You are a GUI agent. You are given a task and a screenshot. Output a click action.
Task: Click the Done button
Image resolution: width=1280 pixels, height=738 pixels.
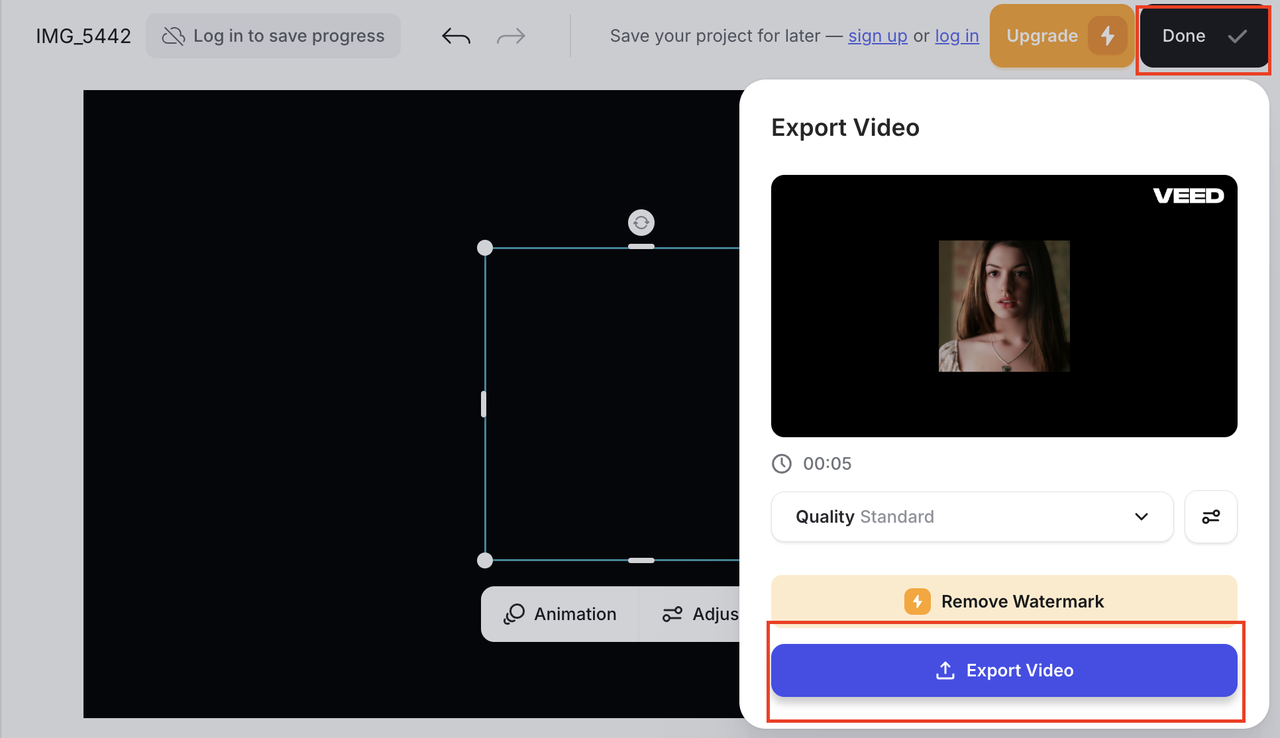point(1204,36)
